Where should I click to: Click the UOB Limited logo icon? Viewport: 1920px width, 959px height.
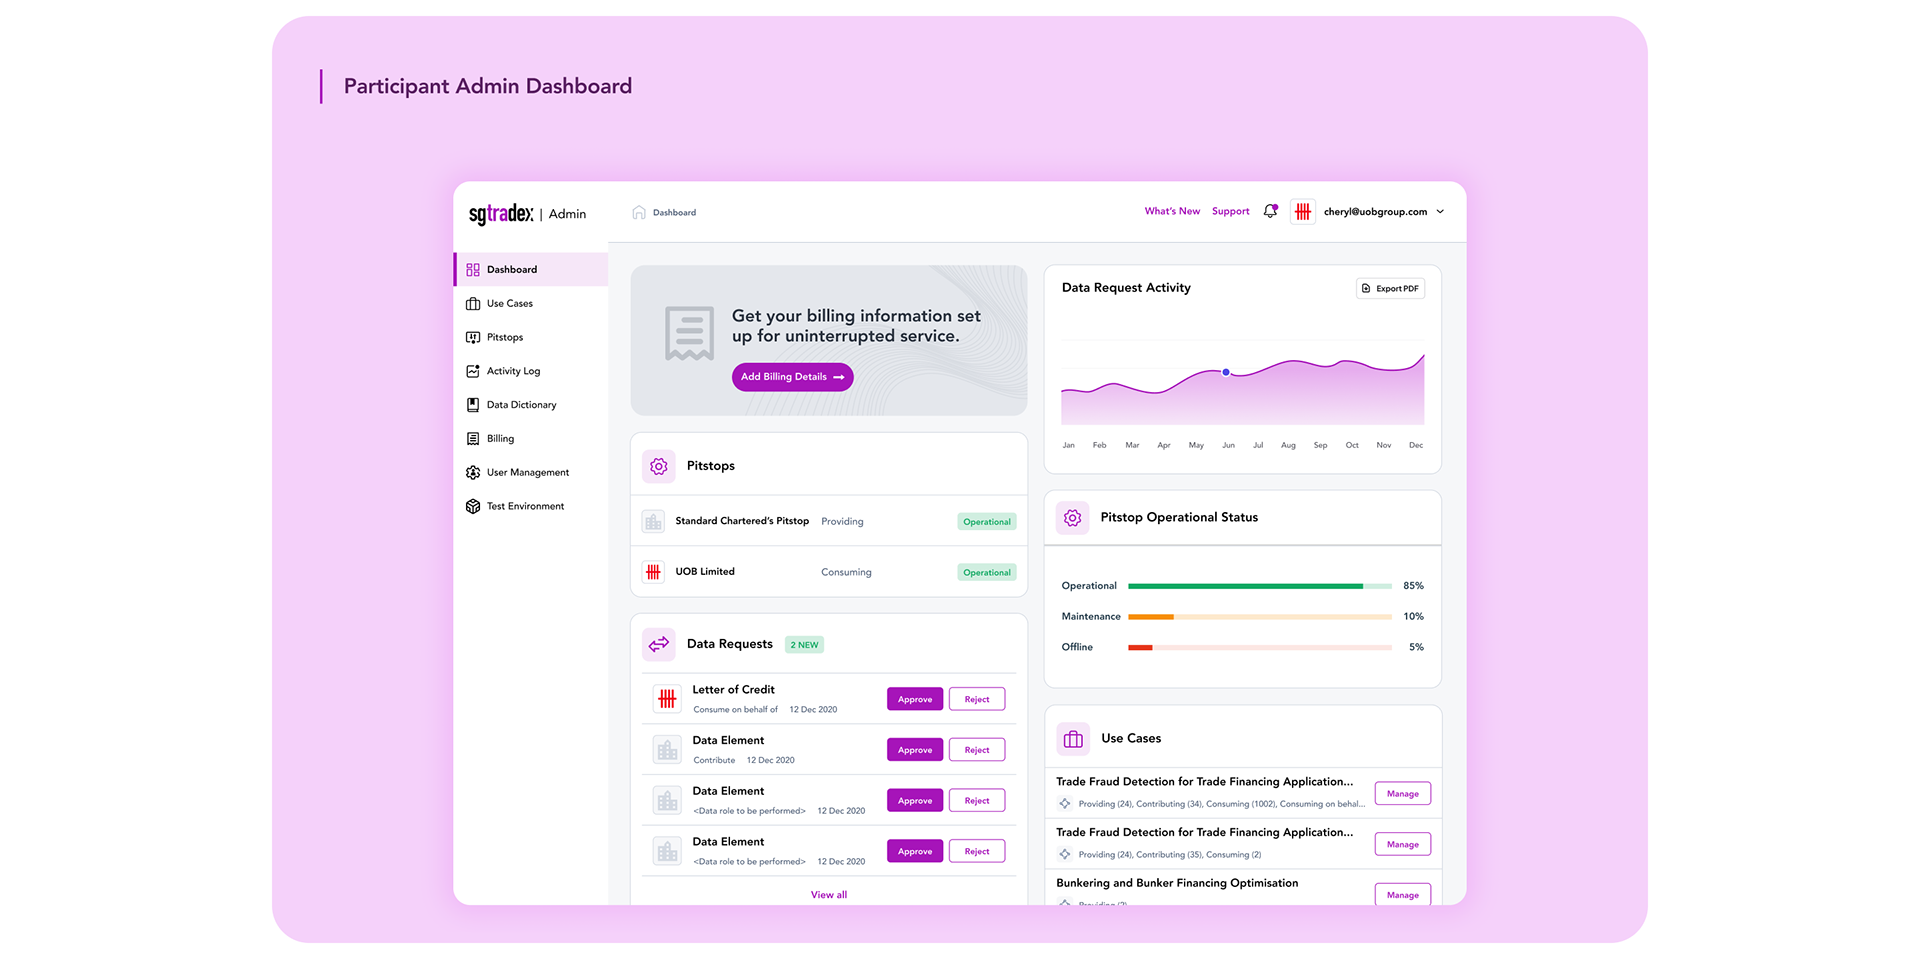coord(653,572)
